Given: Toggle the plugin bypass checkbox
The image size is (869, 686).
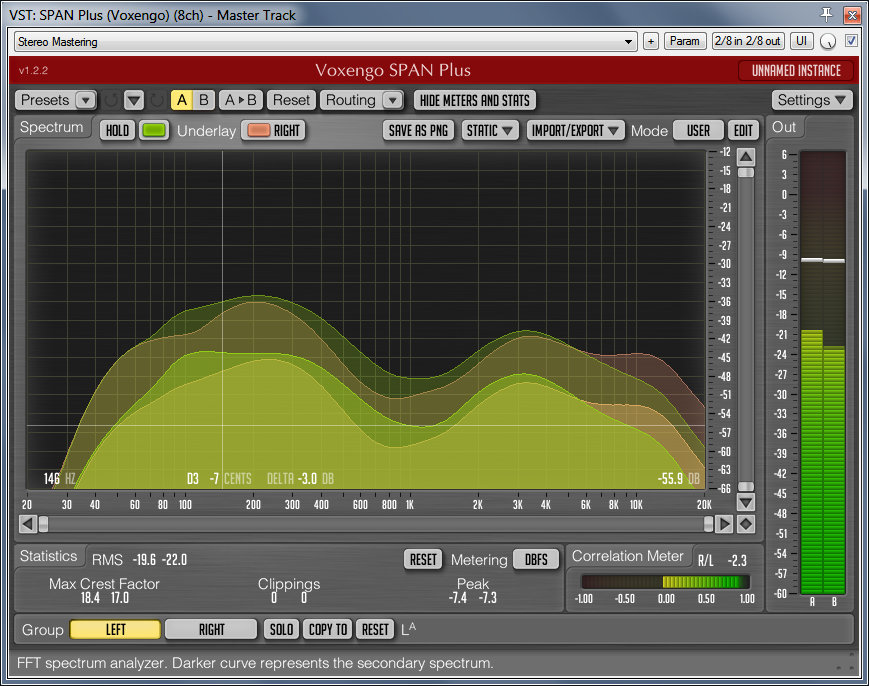Looking at the screenshot, I should tap(851, 41).
